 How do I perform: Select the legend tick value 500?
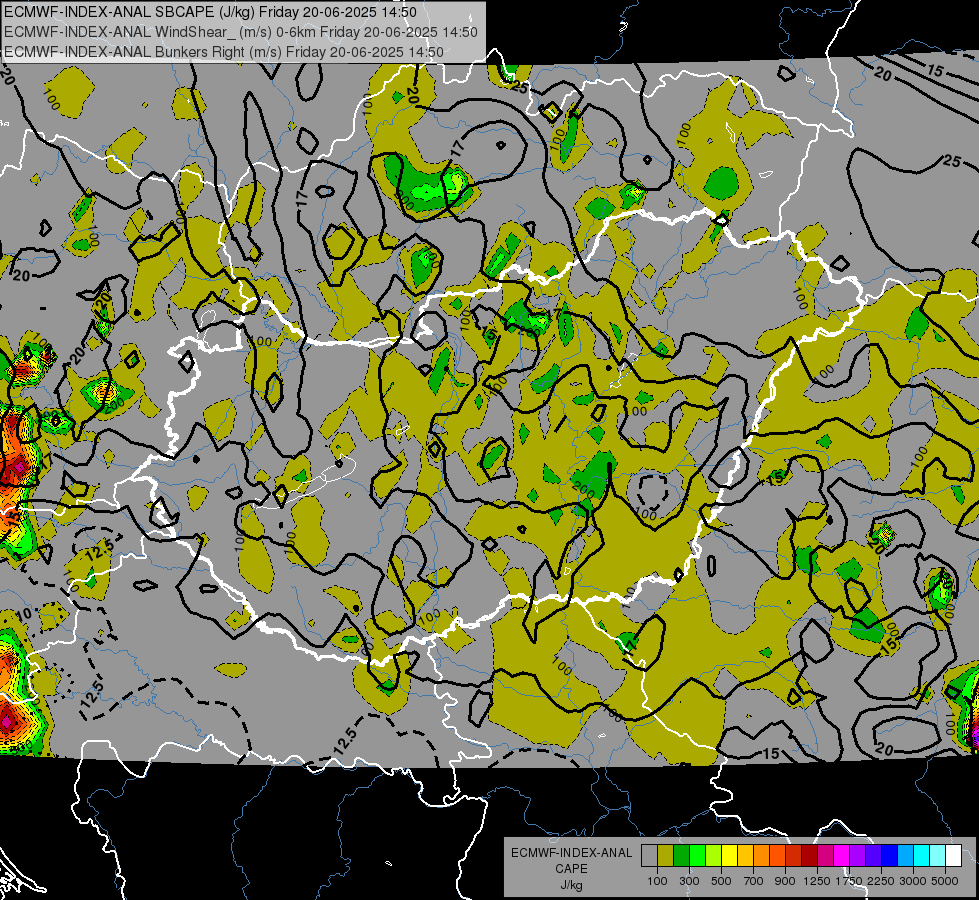tap(721, 881)
